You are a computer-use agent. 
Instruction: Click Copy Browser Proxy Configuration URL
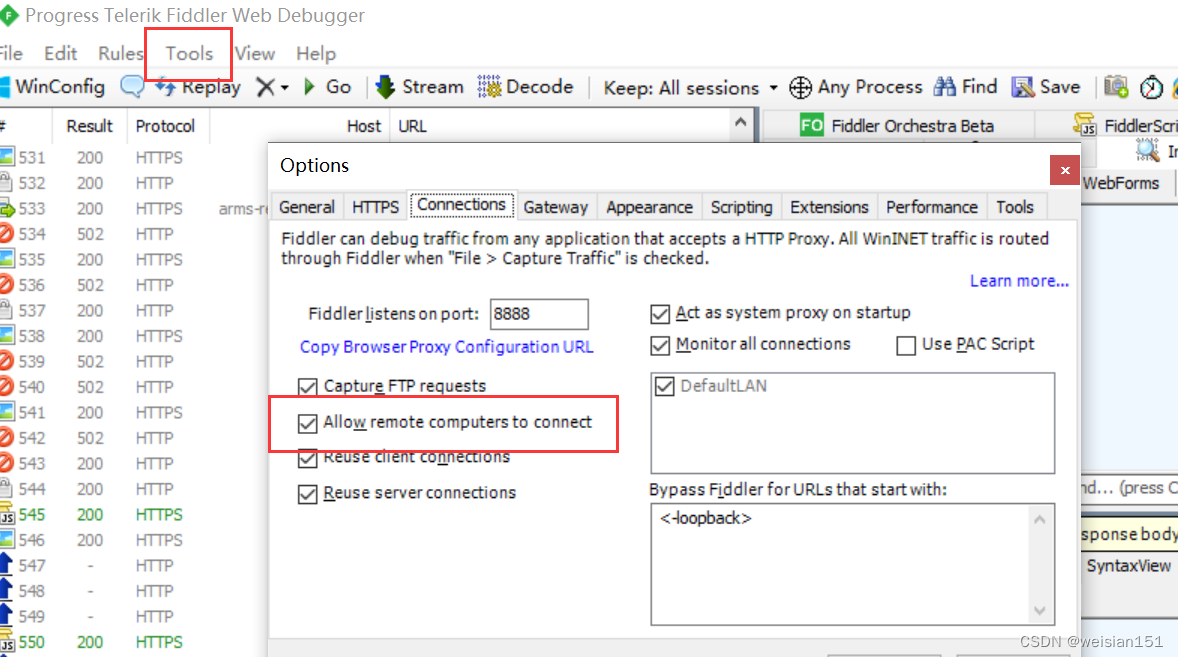pyautogui.click(x=446, y=346)
